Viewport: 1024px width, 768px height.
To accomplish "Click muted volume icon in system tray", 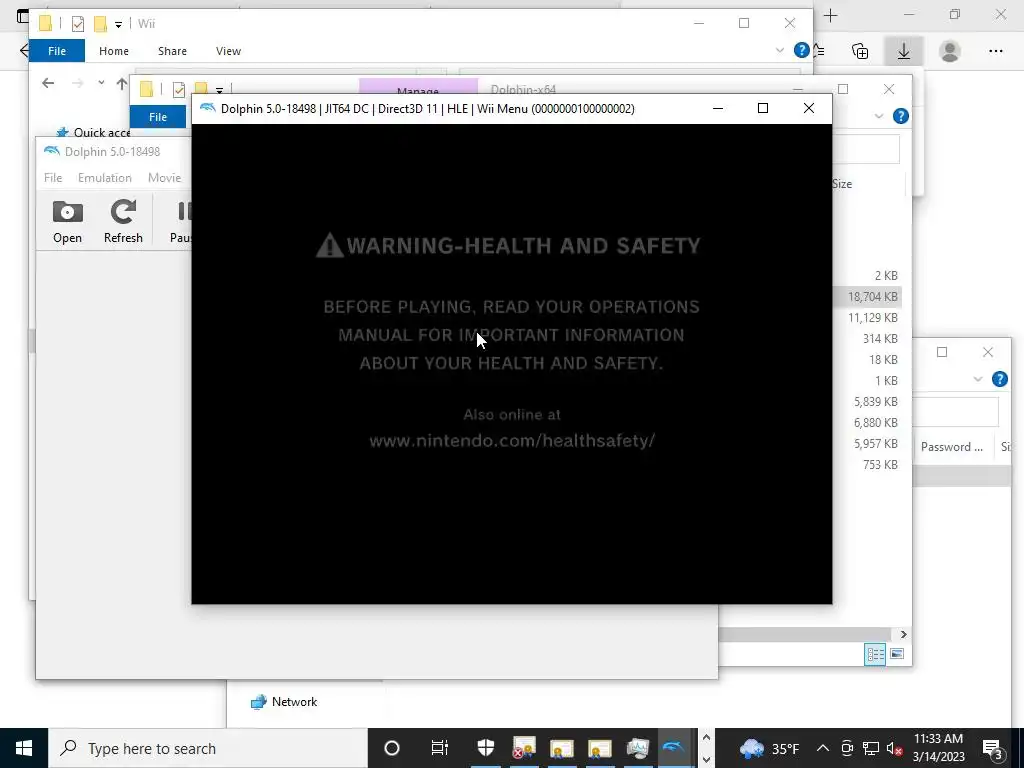I will 895,748.
